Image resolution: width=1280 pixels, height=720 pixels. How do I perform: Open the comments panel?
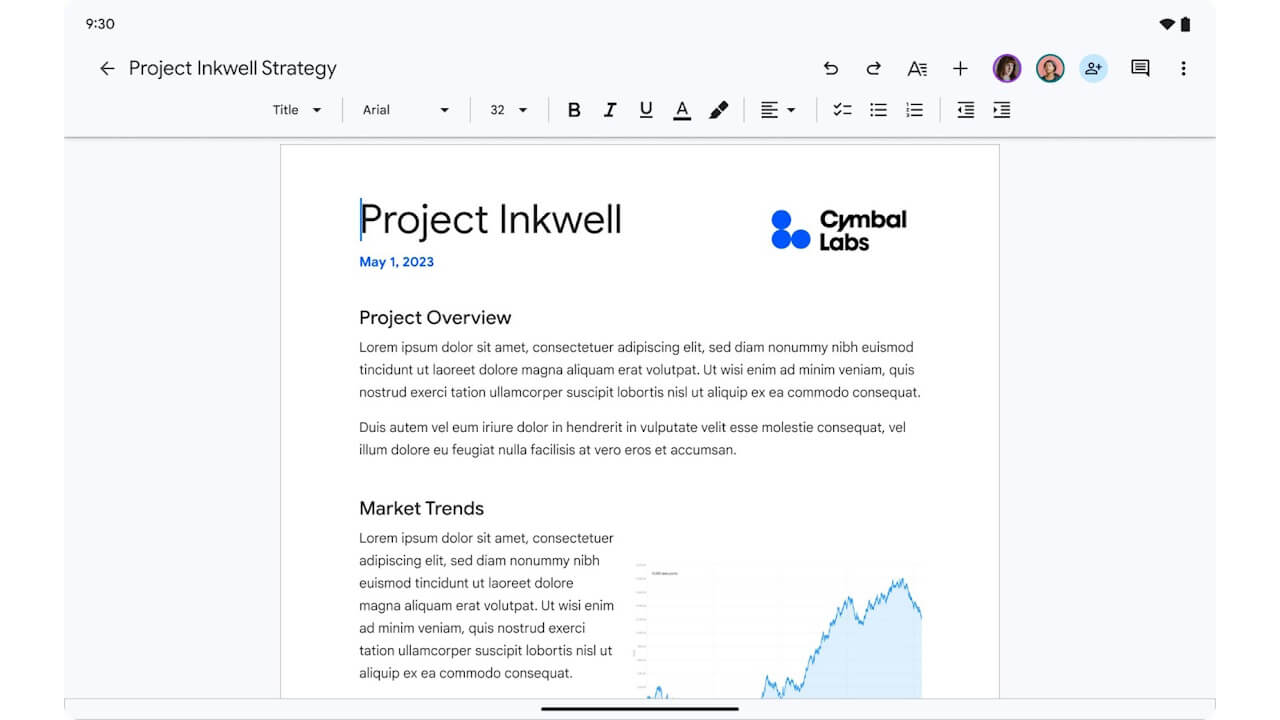pos(1139,68)
